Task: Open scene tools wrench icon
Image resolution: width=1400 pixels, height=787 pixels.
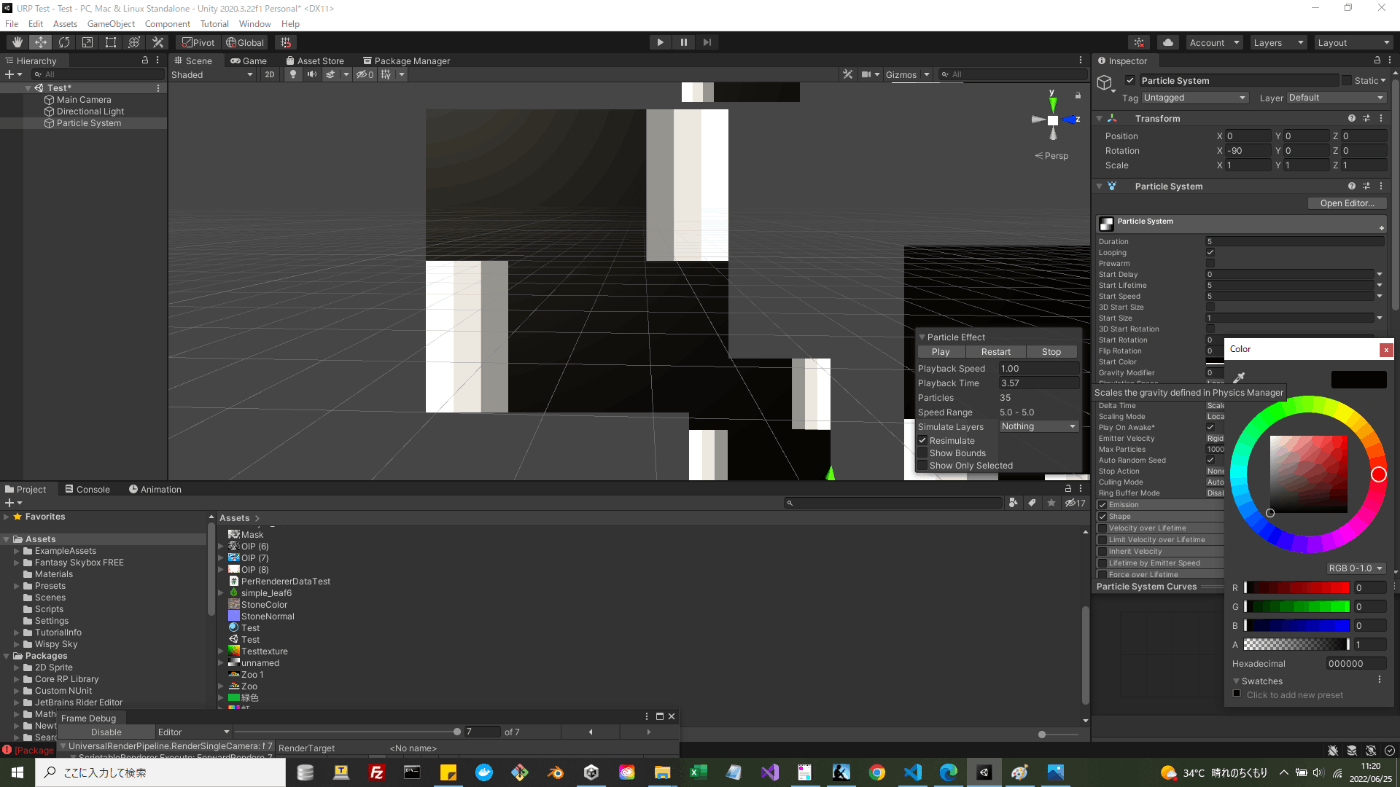Action: tap(847, 74)
